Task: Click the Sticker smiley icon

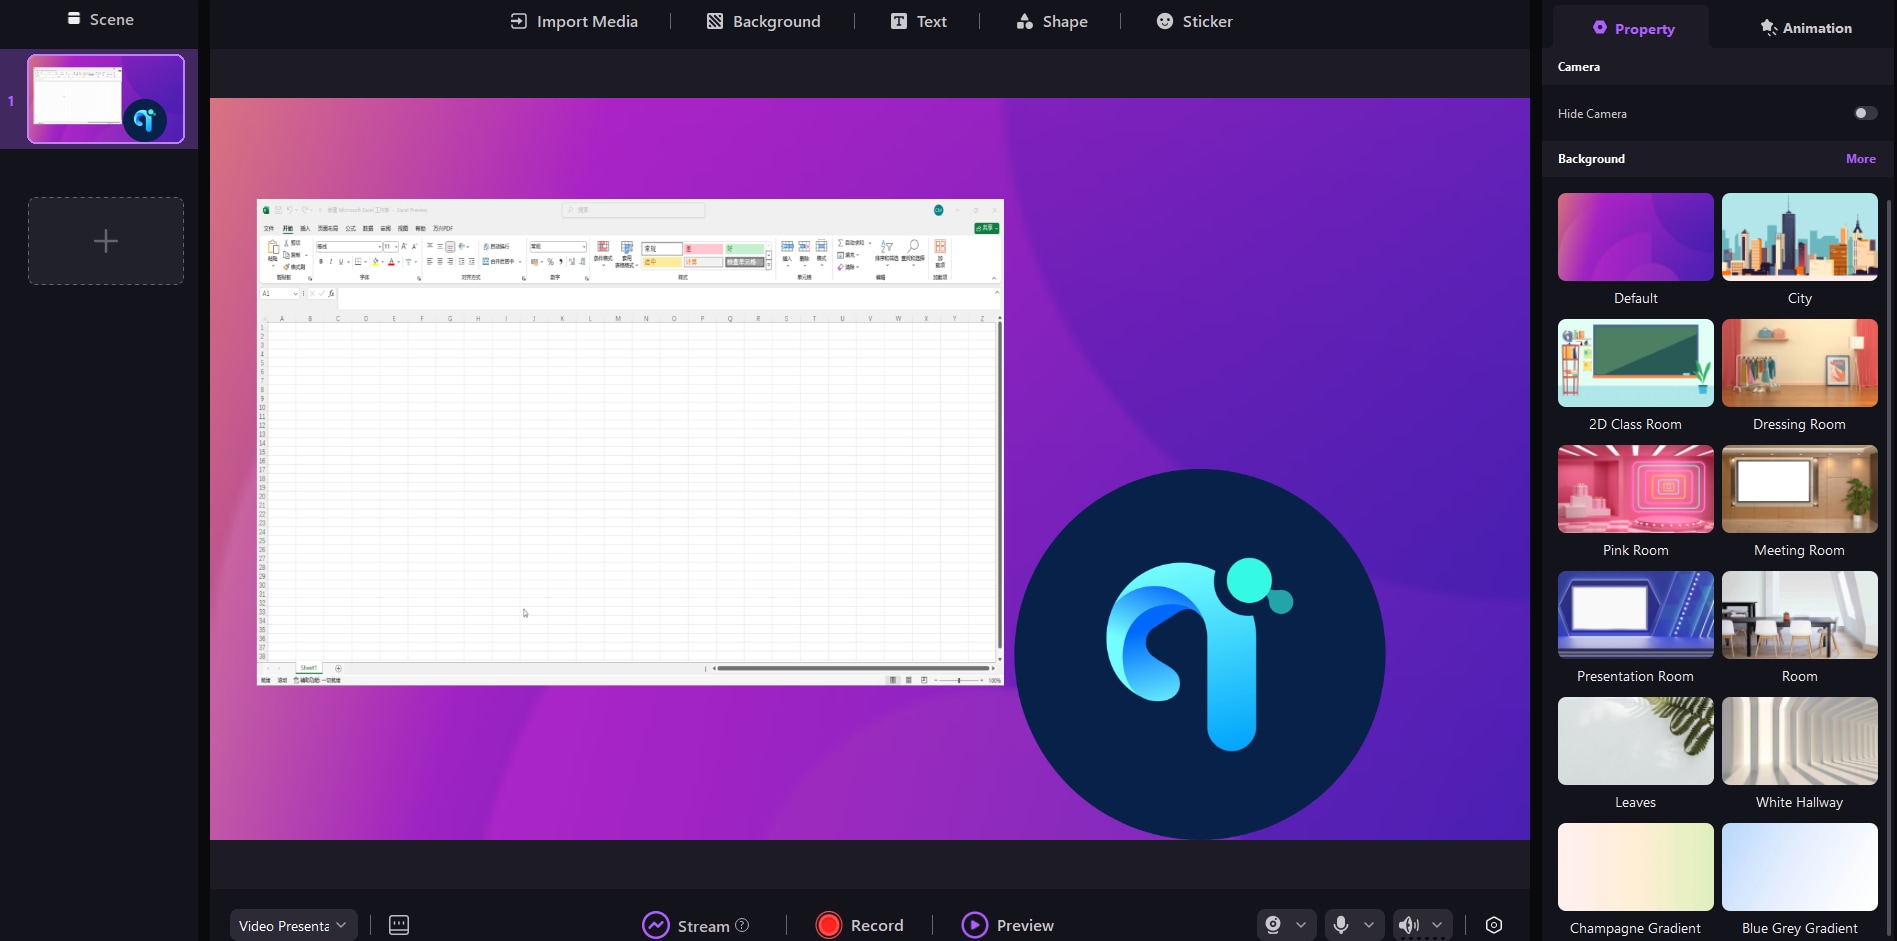Action: click(x=1165, y=21)
